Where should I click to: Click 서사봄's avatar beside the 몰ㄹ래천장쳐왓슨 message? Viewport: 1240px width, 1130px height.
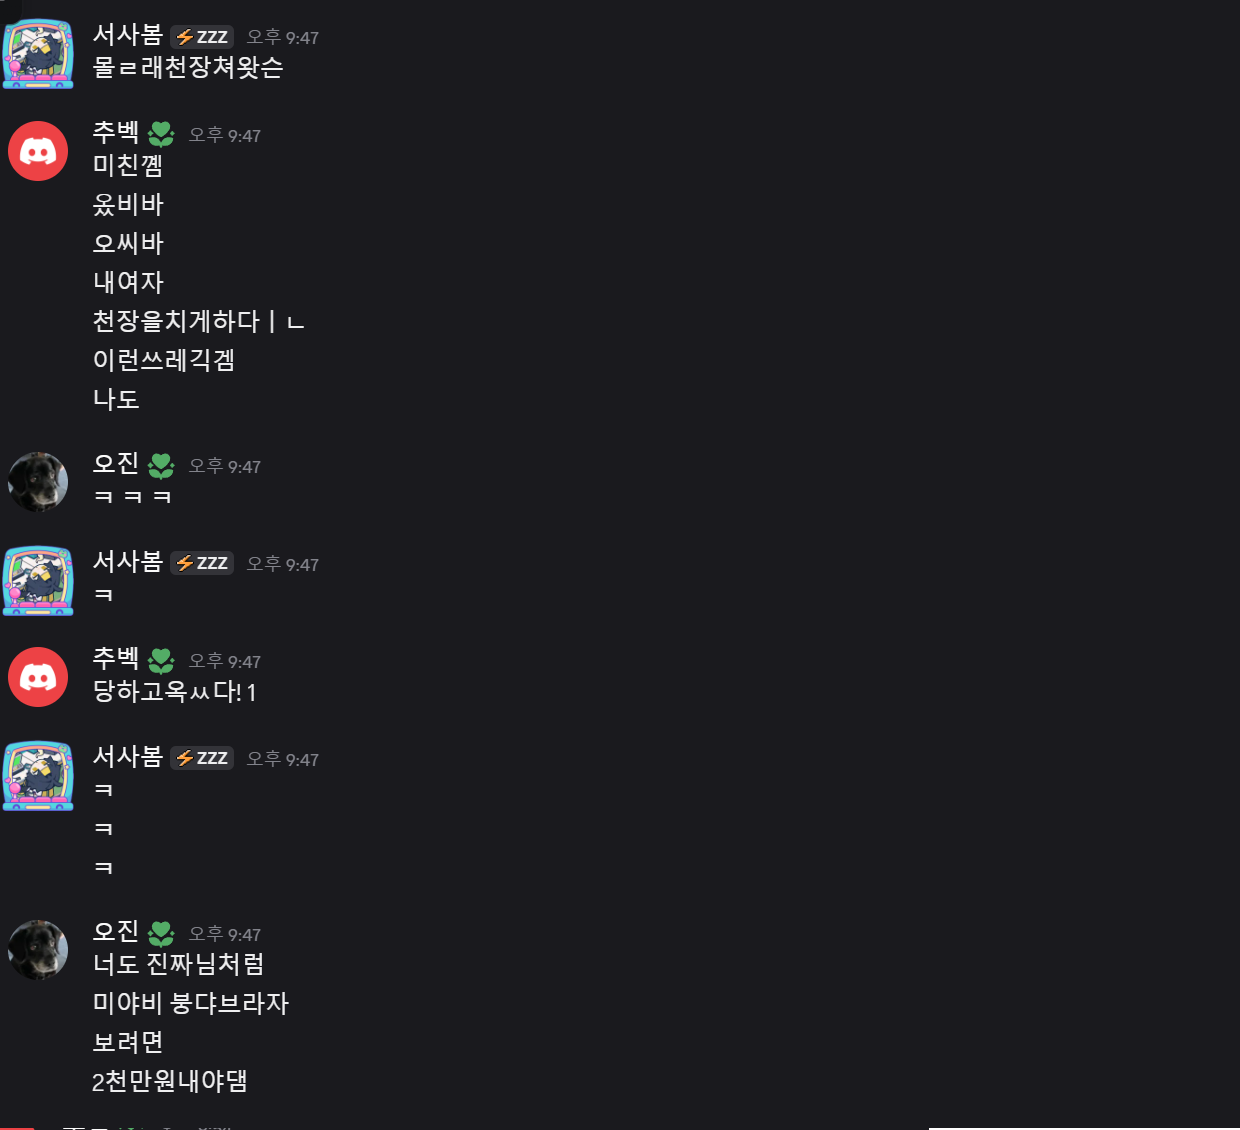(x=38, y=54)
